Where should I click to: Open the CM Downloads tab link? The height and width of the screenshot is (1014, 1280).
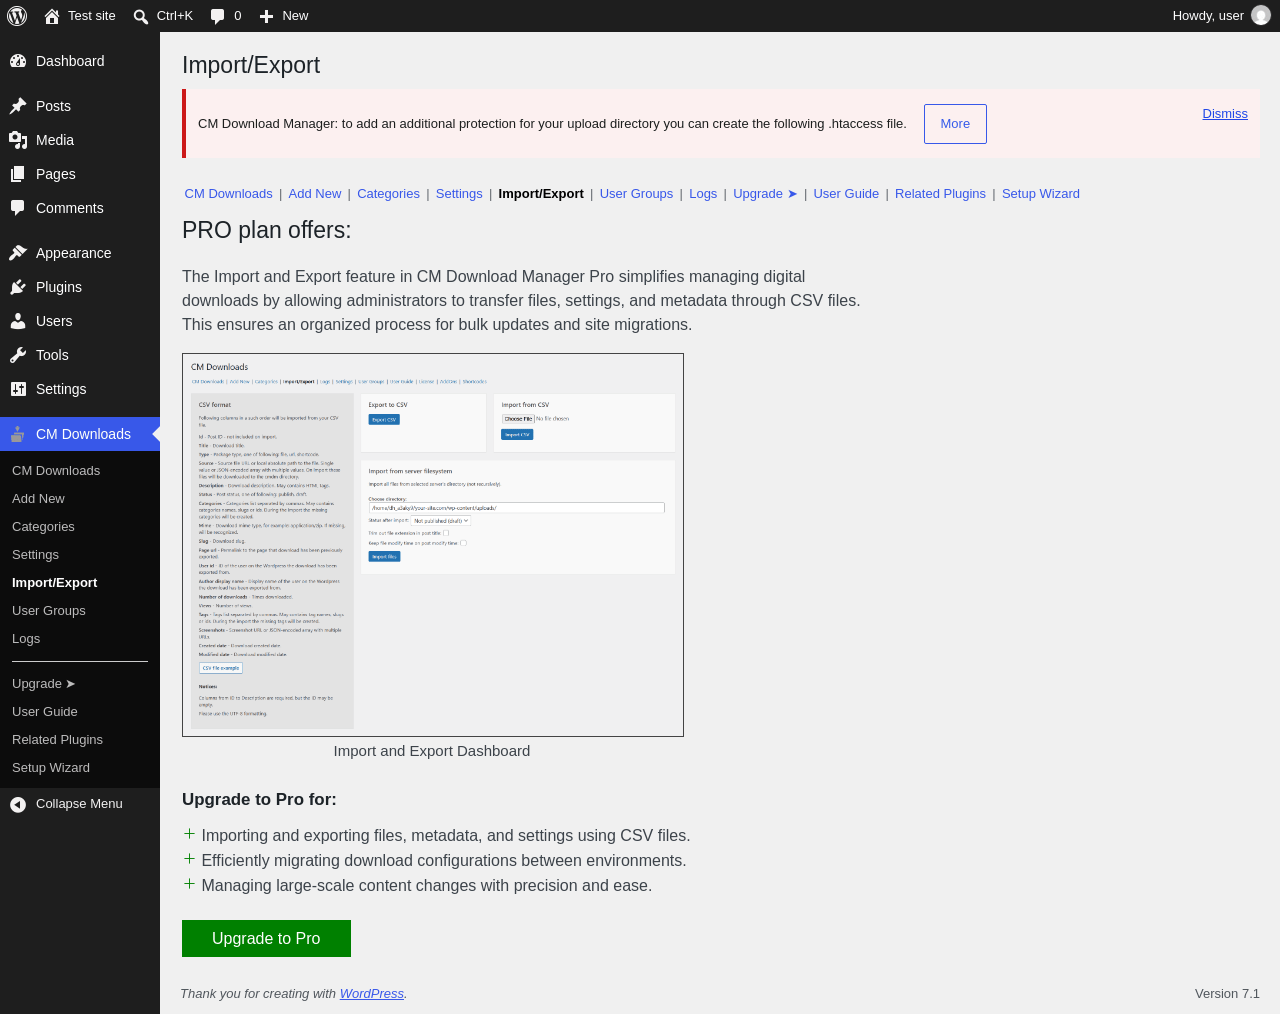click(x=228, y=194)
